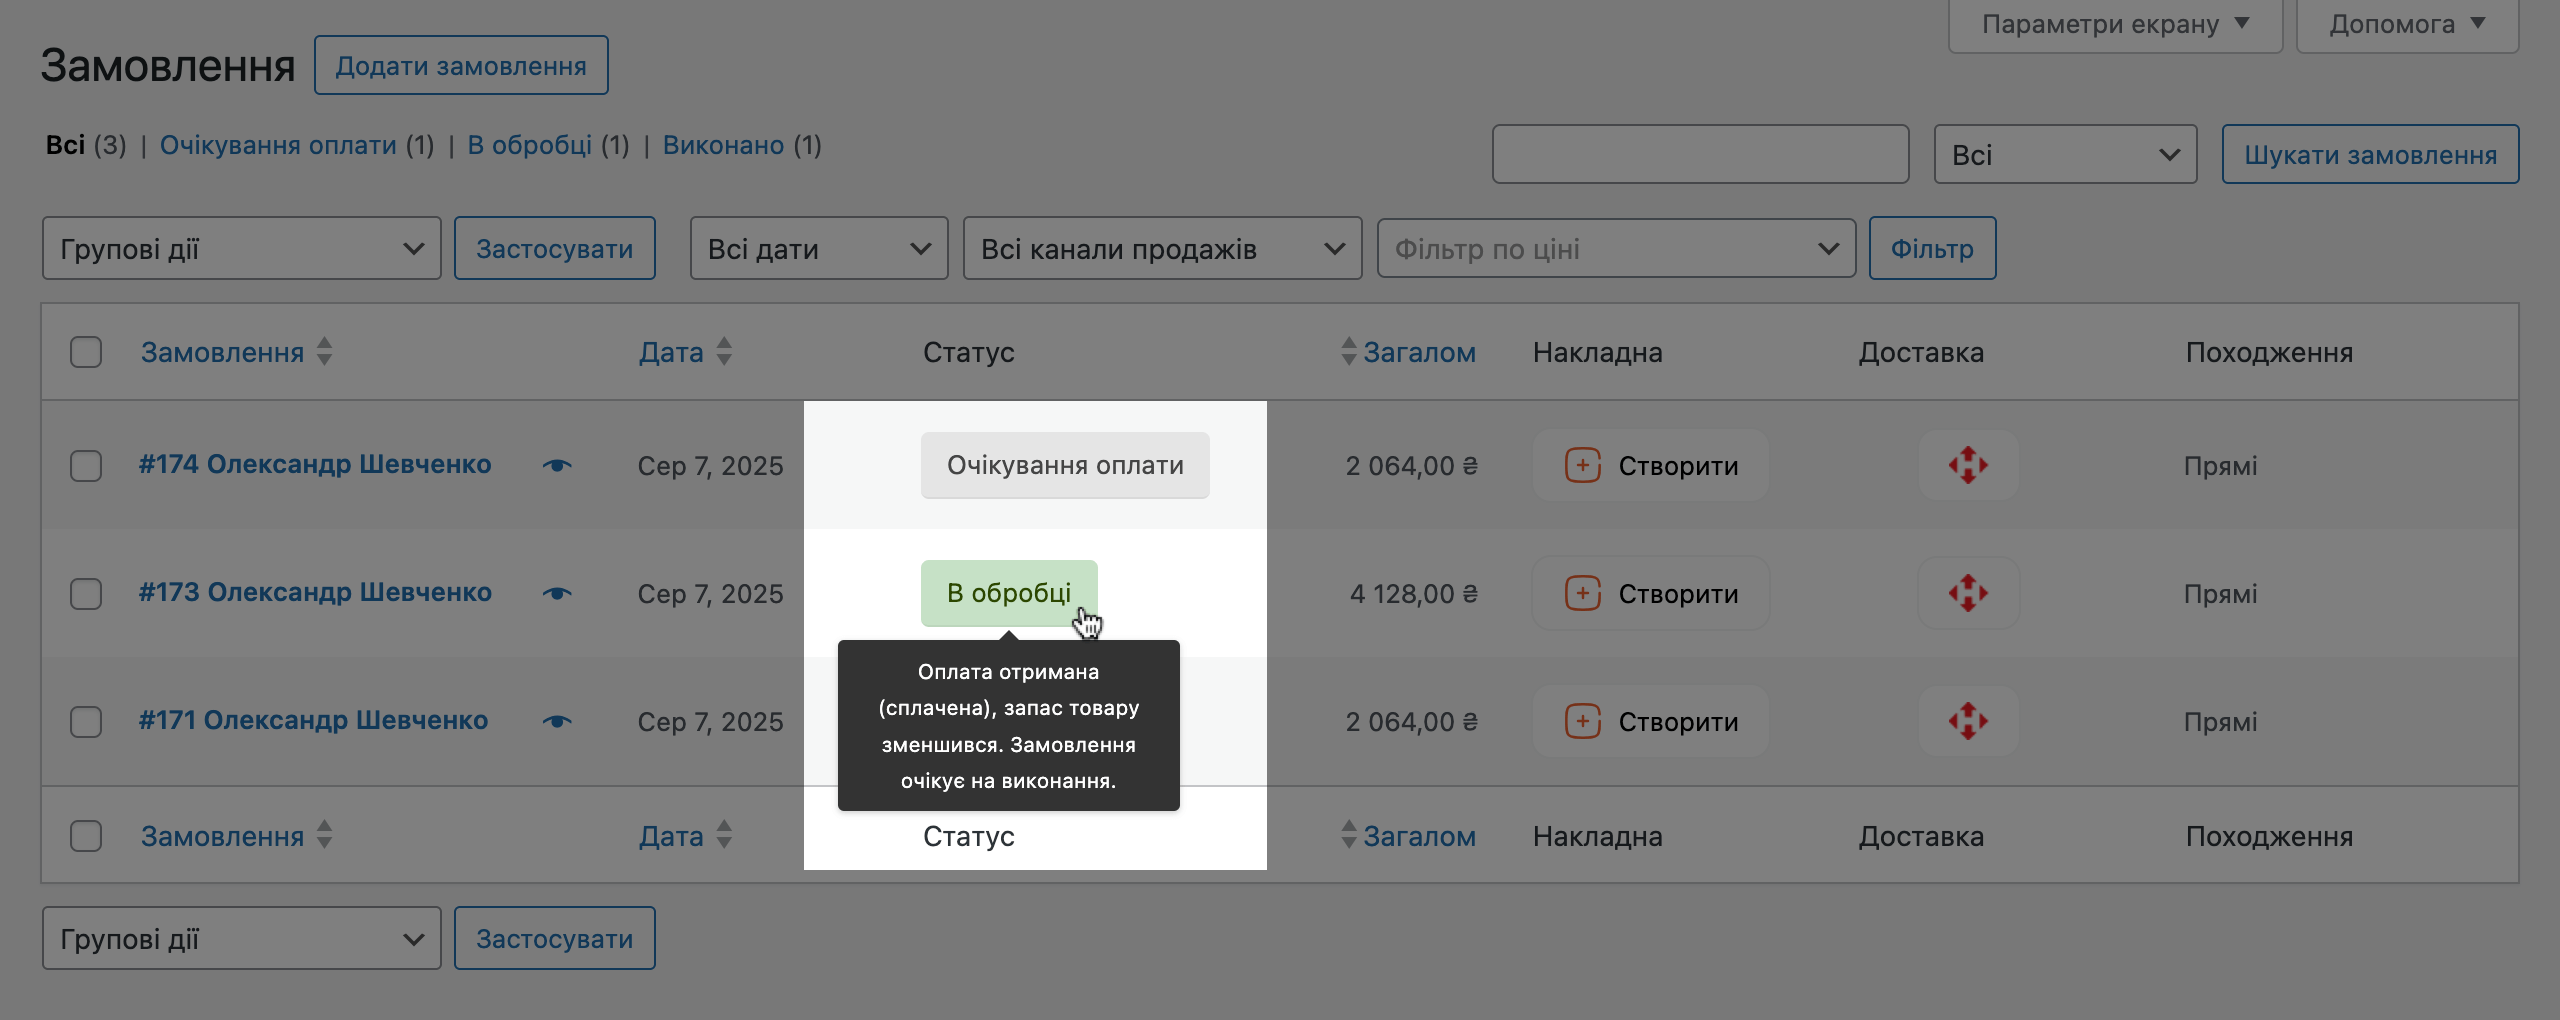Sort by Дата in the footer row

686,836
